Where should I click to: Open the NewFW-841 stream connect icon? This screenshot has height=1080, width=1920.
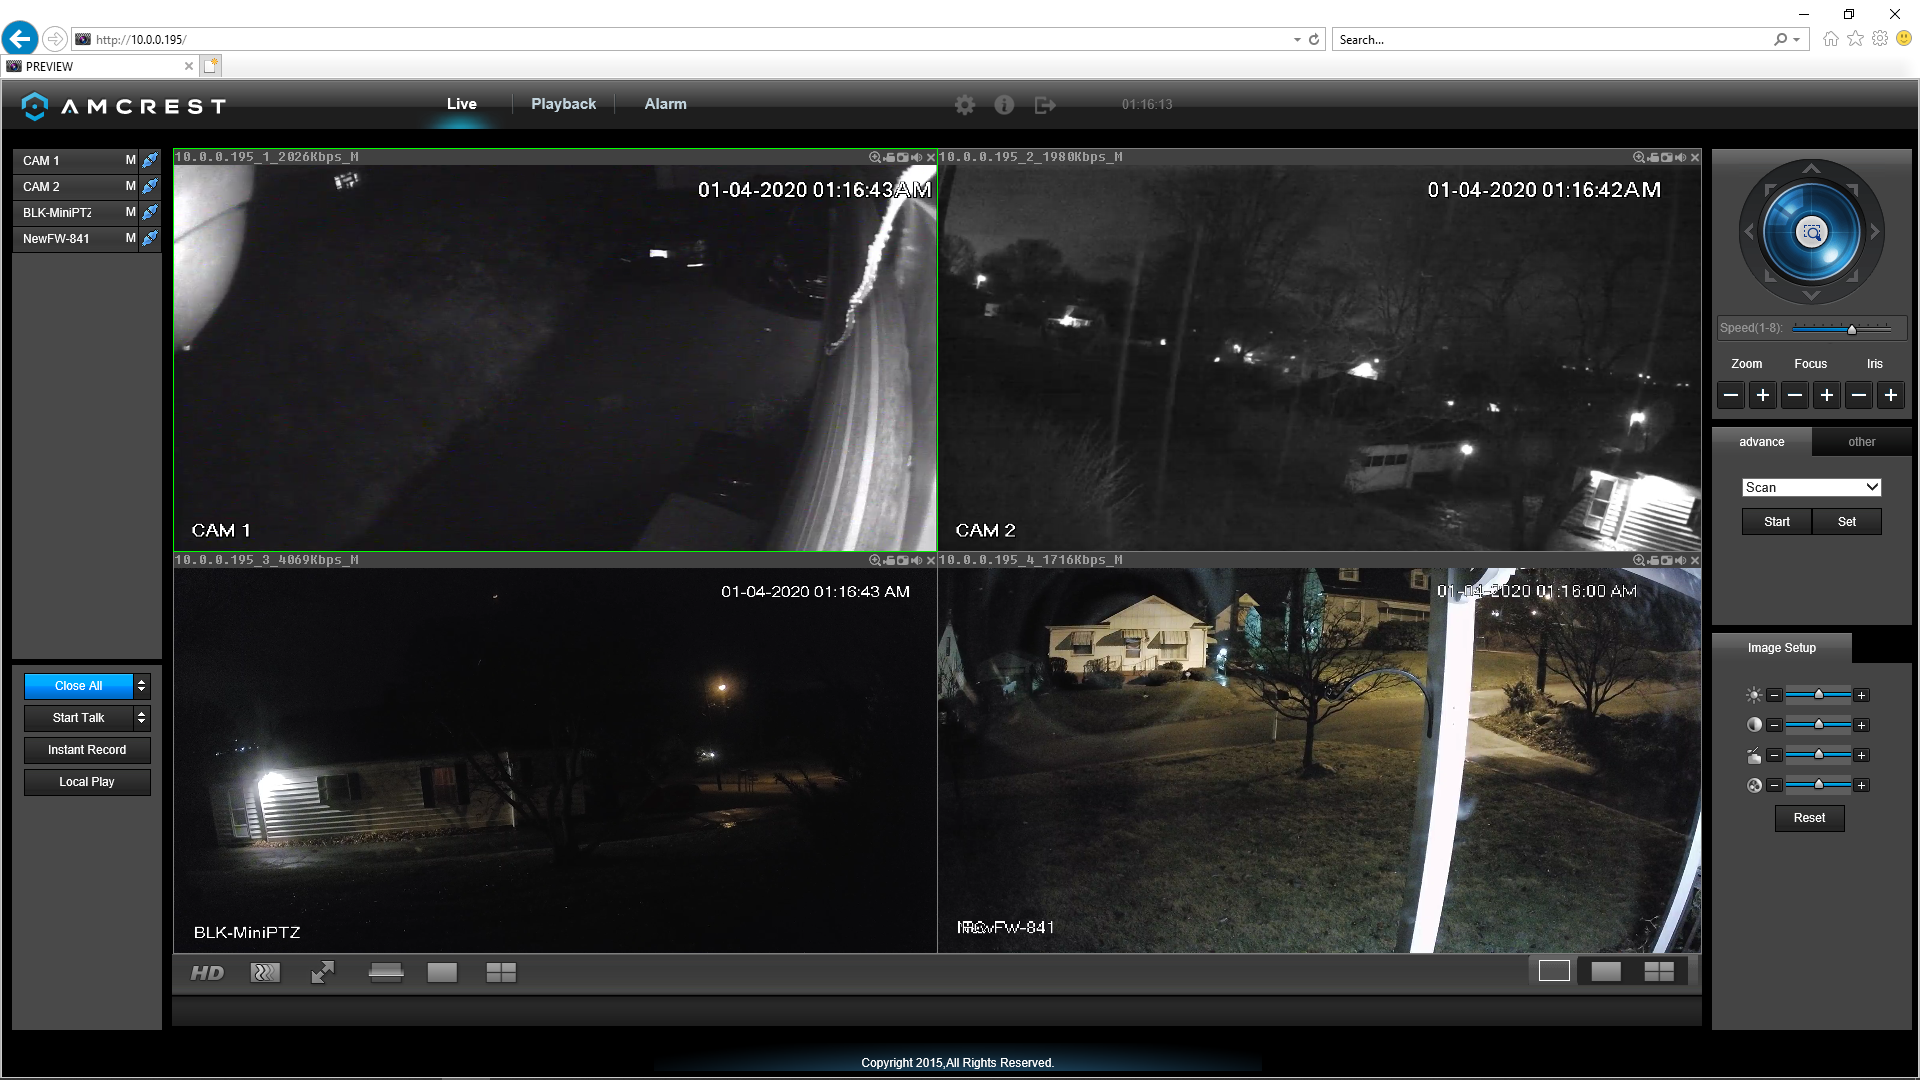point(150,238)
